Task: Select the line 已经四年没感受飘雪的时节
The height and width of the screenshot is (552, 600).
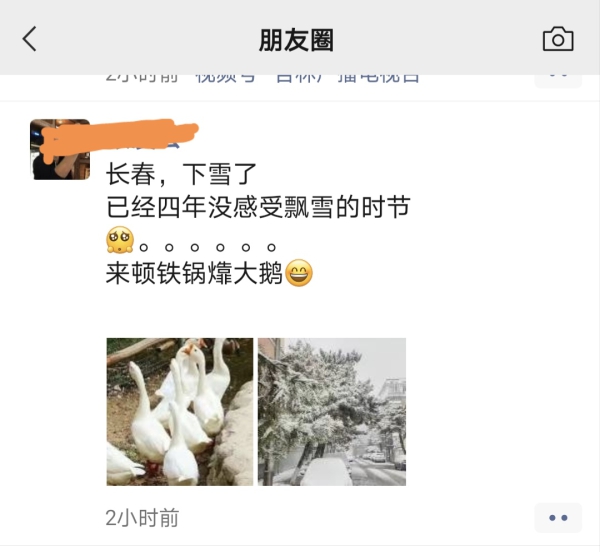Action: [258, 207]
